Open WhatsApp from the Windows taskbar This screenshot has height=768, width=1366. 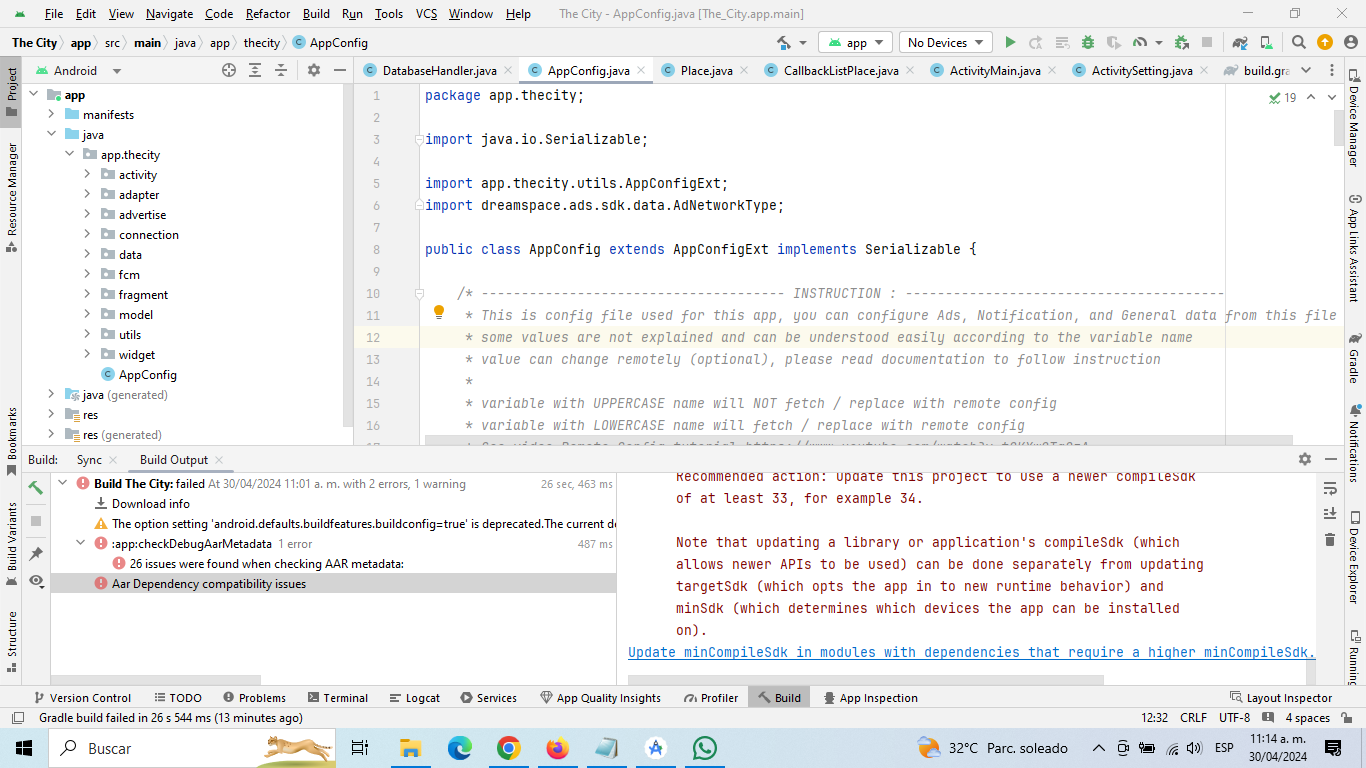click(705, 748)
